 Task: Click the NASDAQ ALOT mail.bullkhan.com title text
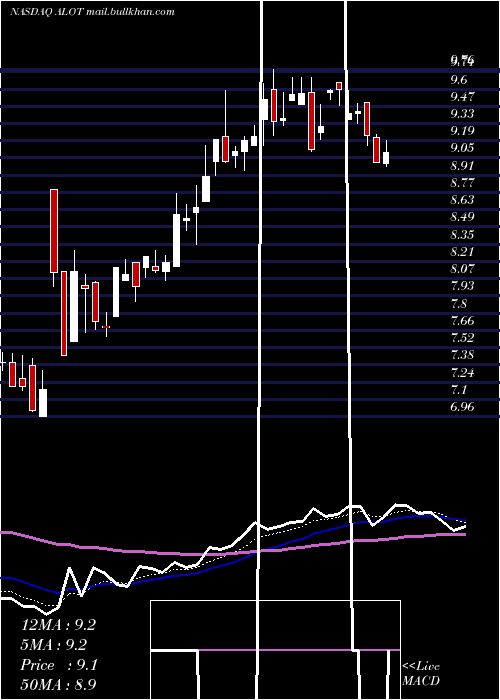point(92,12)
